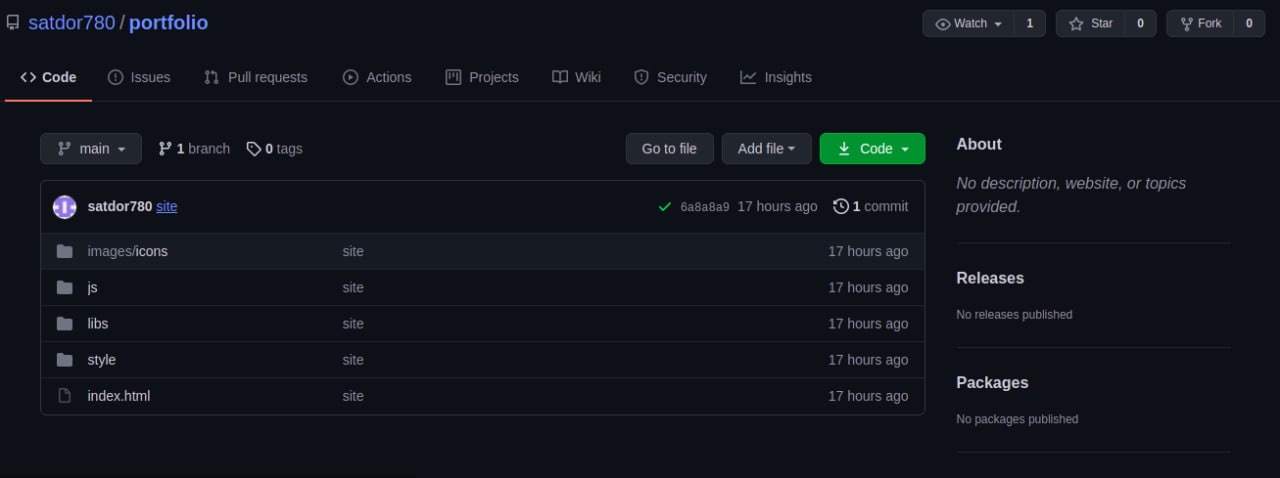Viewport: 1280px width, 478px height.
Task: Open the Wiki tab
Action: [x=577, y=77]
